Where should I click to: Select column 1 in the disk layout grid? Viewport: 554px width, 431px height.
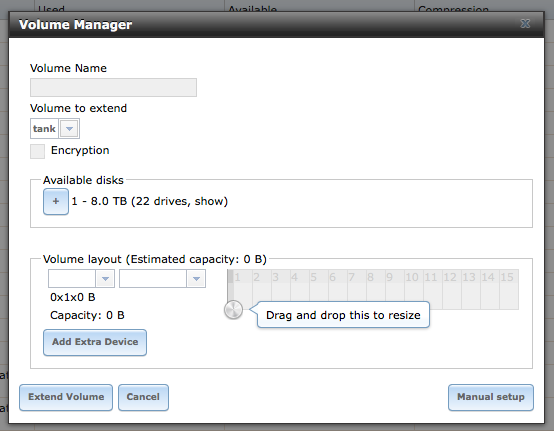(x=243, y=290)
